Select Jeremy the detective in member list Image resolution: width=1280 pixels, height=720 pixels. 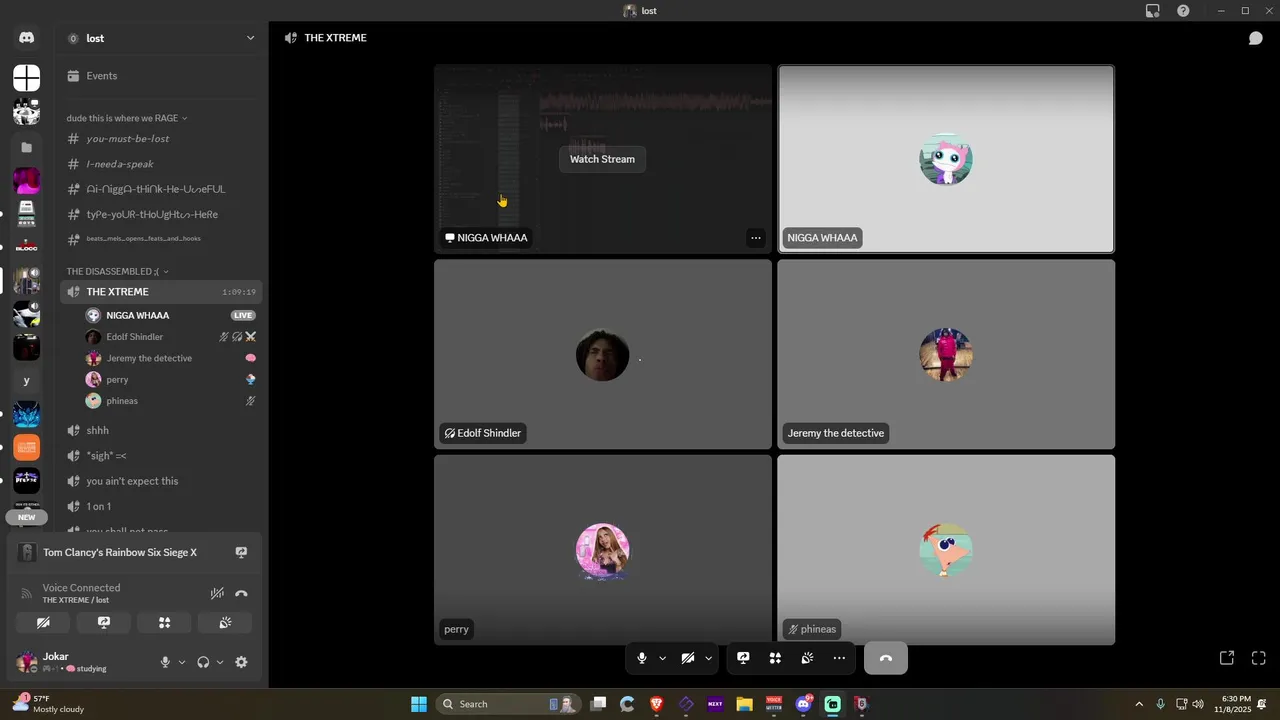pyautogui.click(x=171, y=358)
